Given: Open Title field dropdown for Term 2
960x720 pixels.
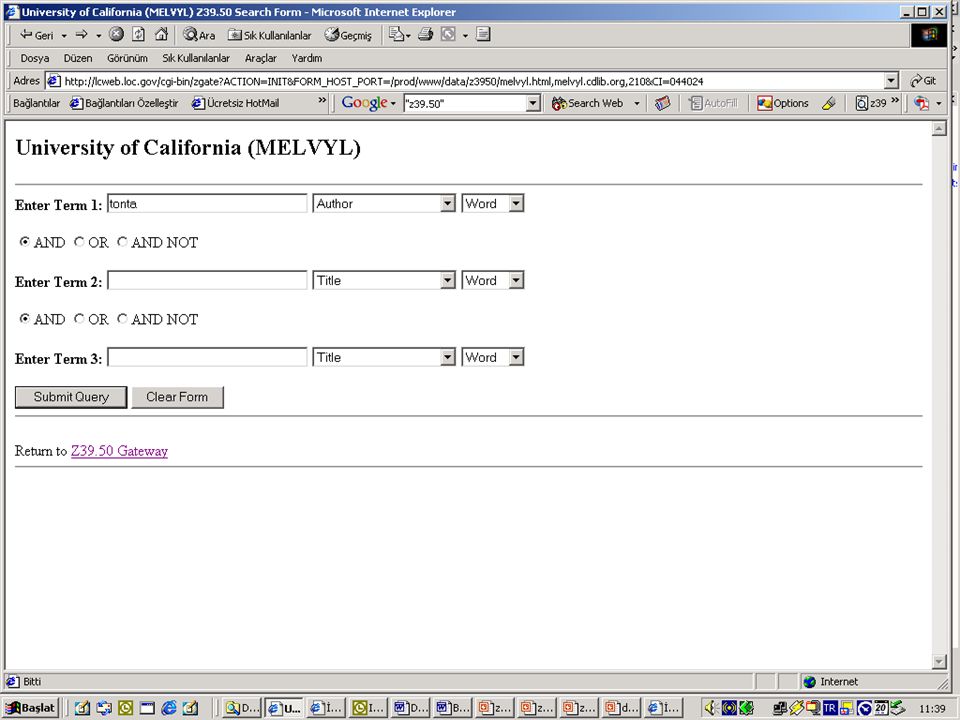Looking at the screenshot, I should 384,280.
